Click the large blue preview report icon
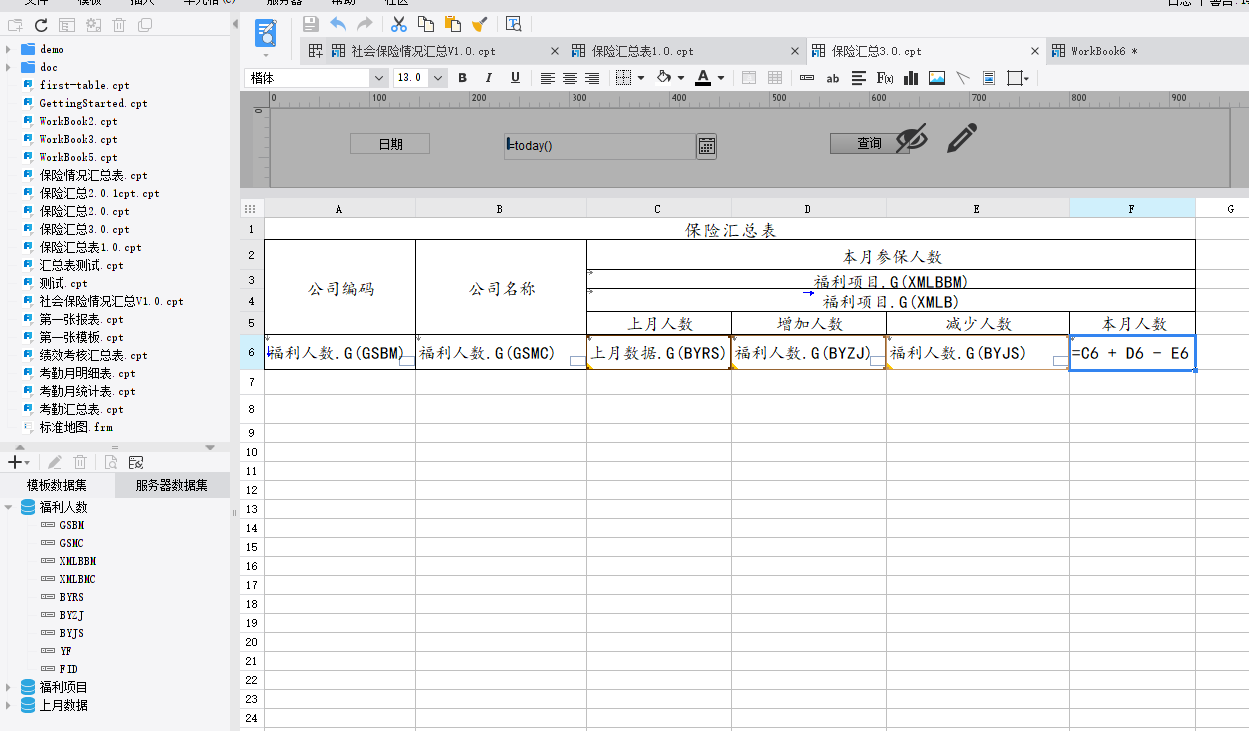Viewport: 1249px width, 731px height. pos(266,33)
